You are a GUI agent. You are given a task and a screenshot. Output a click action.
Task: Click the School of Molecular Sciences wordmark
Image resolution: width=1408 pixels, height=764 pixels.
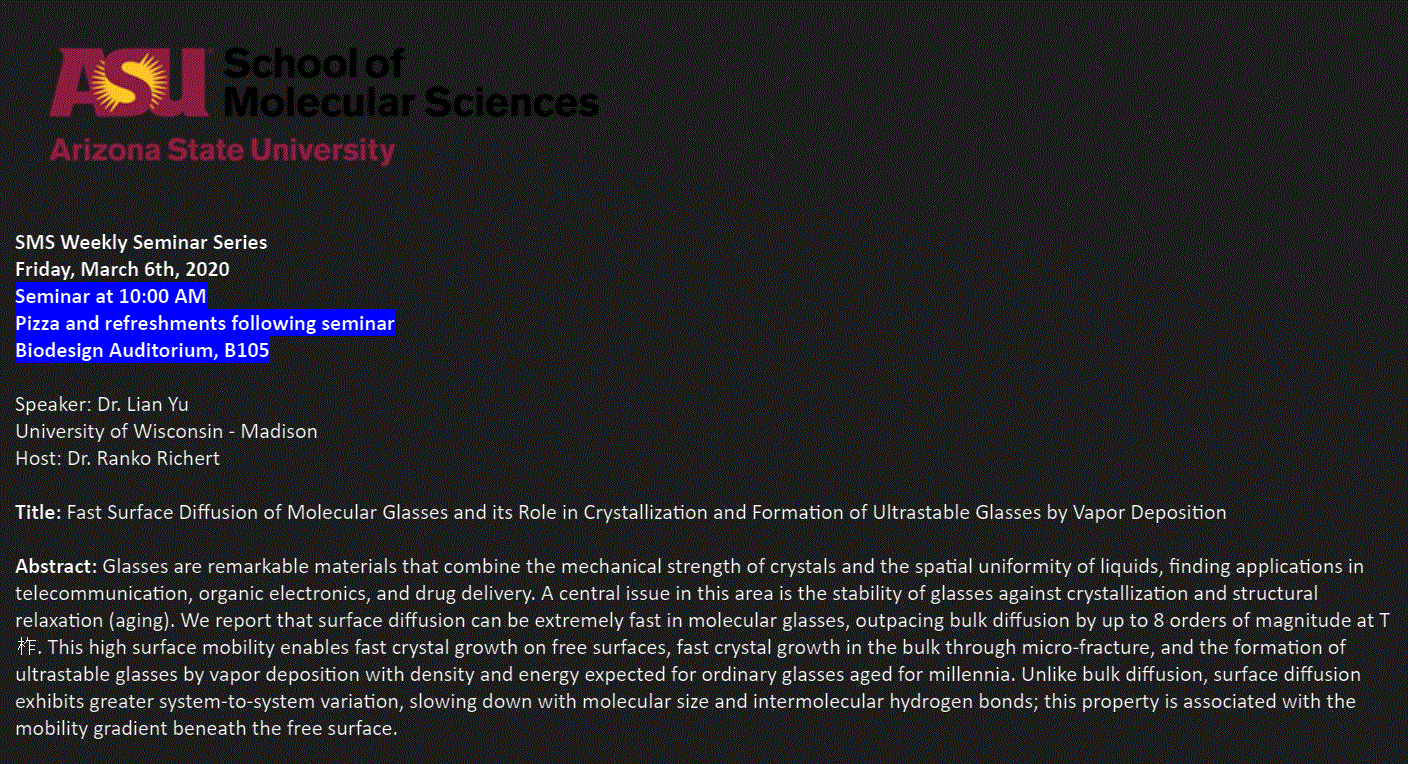(x=410, y=84)
